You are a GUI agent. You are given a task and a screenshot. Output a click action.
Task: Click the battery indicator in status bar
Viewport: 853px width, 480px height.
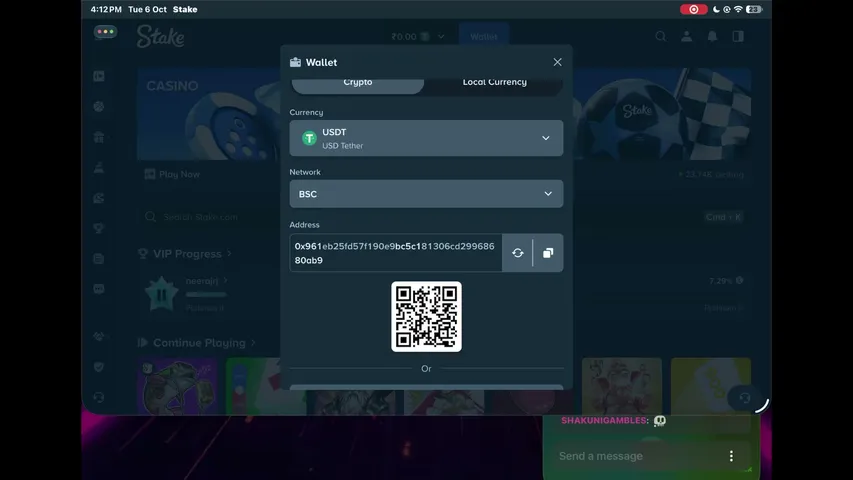(754, 9)
